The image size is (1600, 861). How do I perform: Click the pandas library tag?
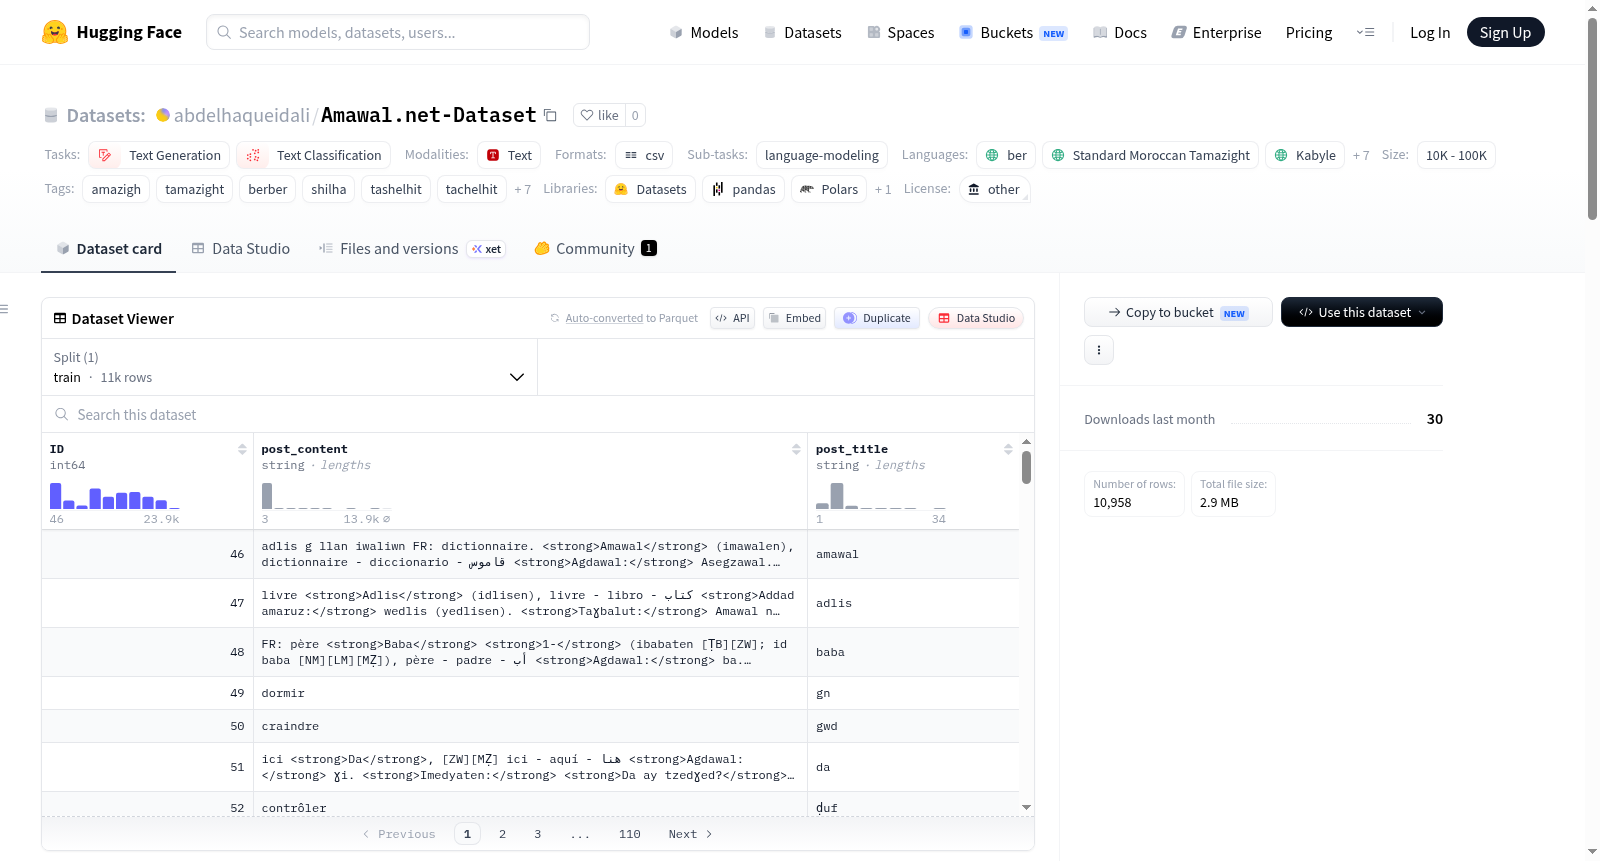pos(743,189)
